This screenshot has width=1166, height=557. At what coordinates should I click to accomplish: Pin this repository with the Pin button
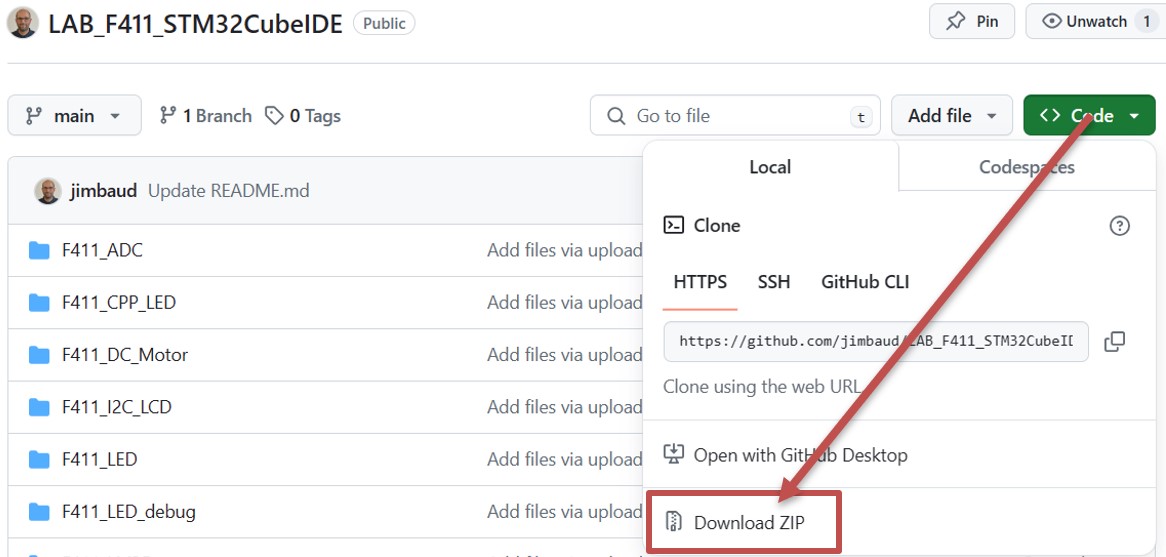pyautogui.click(x=971, y=22)
